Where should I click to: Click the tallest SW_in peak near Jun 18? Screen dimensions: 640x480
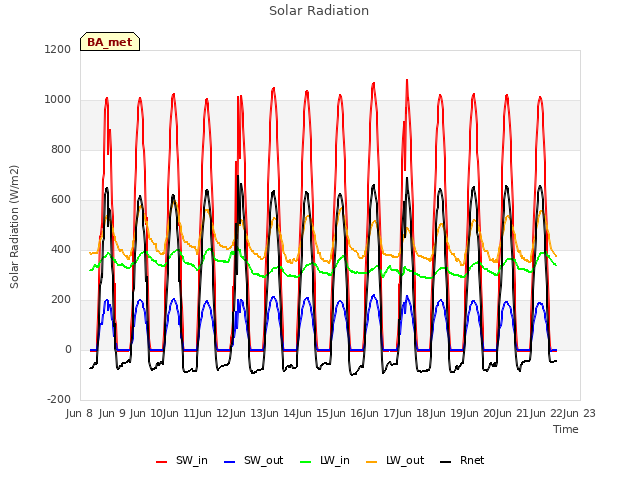coord(407,80)
